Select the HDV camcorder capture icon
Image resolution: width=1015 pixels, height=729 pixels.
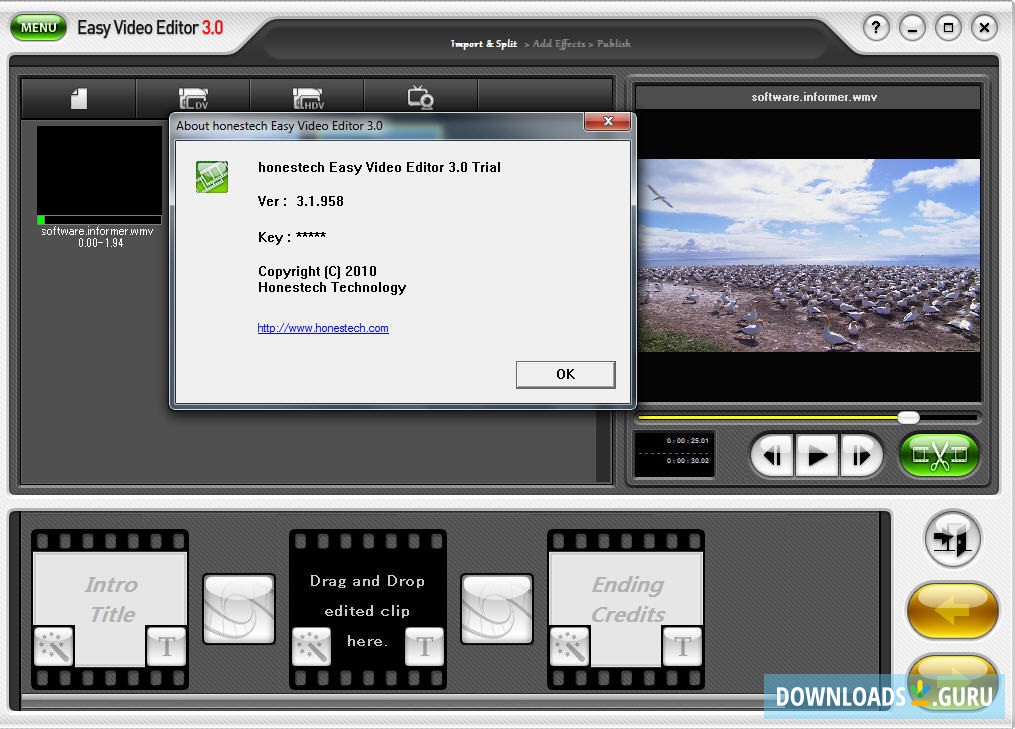pos(307,98)
